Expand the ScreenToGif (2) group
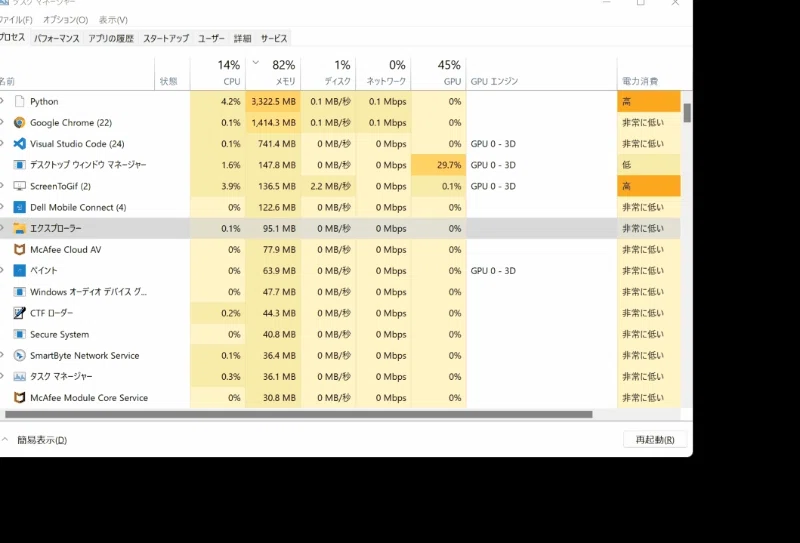The width and height of the screenshot is (800, 543). 2,186
